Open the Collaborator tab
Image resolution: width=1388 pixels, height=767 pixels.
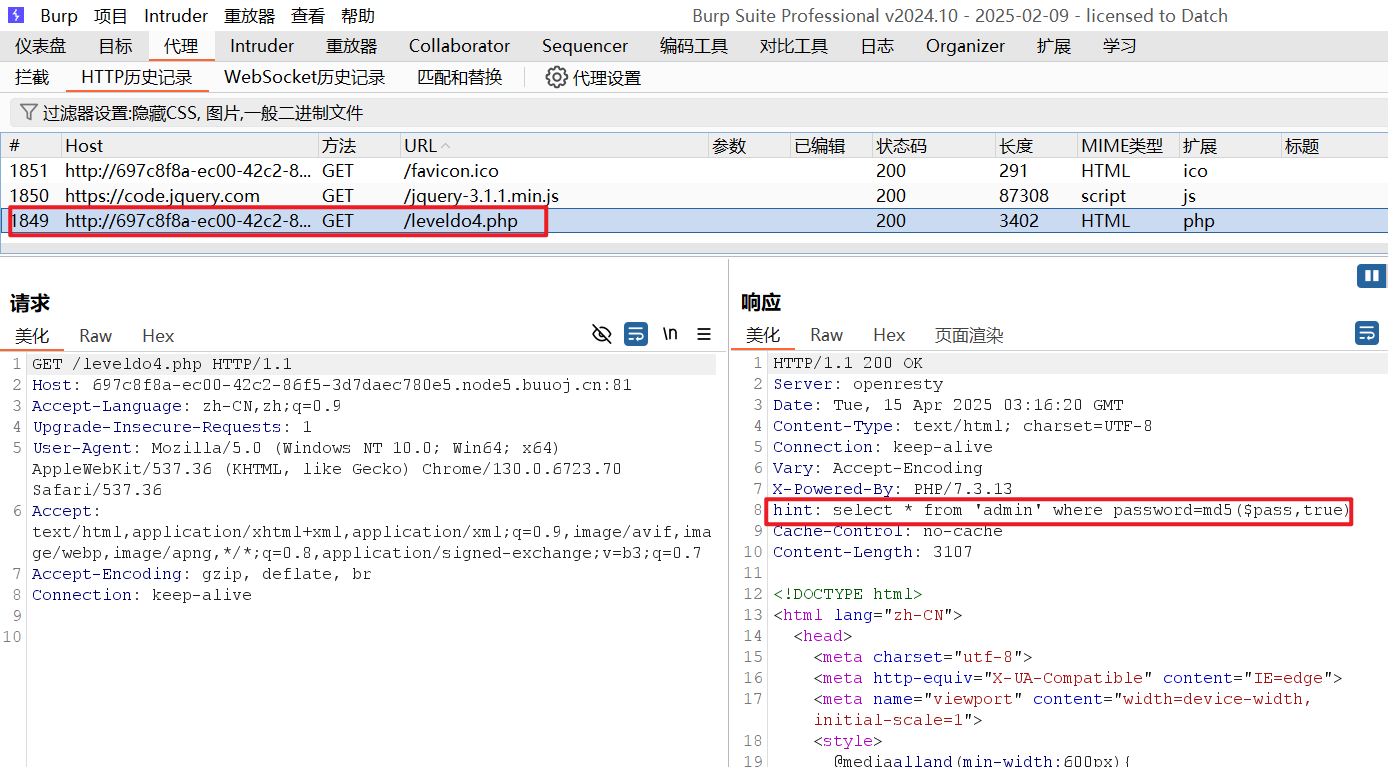click(x=459, y=46)
